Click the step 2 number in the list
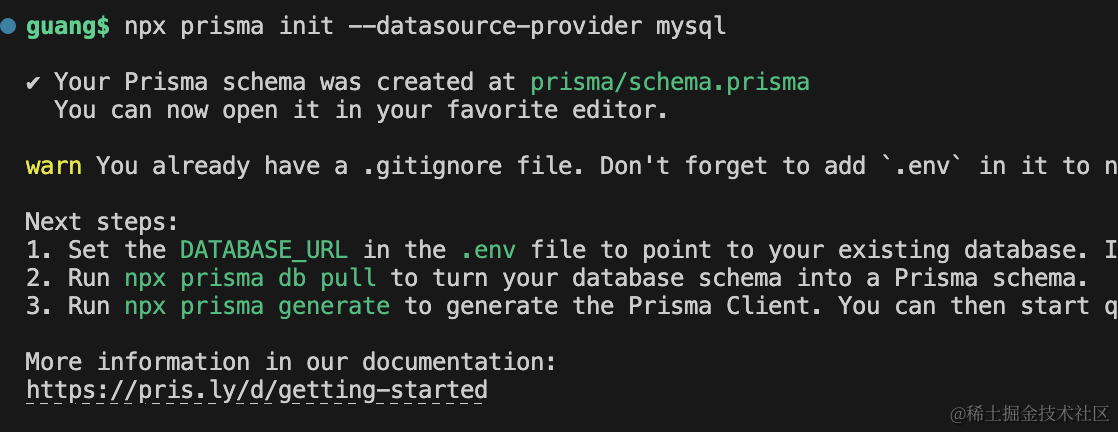Screen dimensions: 1118x432 point(38,278)
